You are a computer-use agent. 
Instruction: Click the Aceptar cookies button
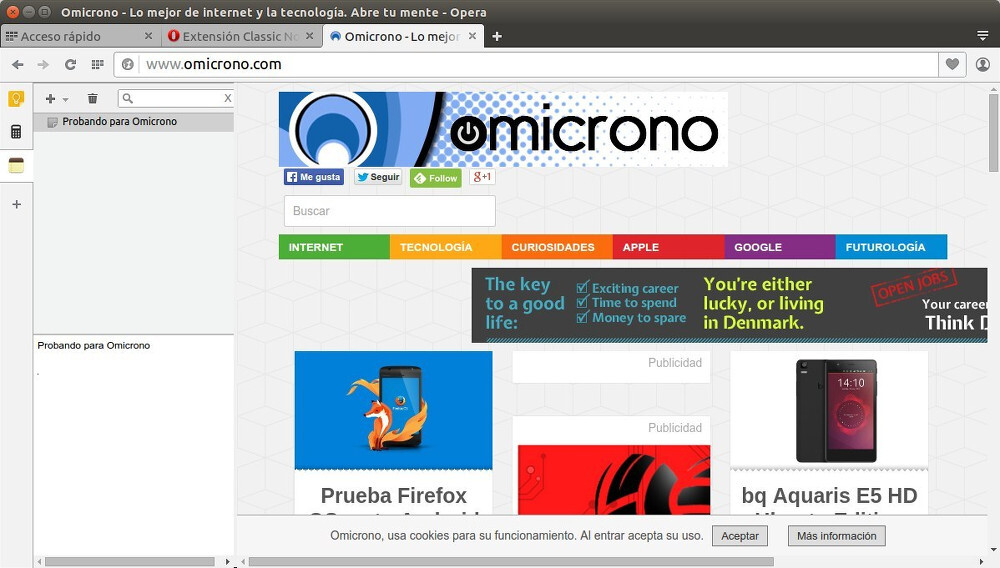[x=740, y=536]
